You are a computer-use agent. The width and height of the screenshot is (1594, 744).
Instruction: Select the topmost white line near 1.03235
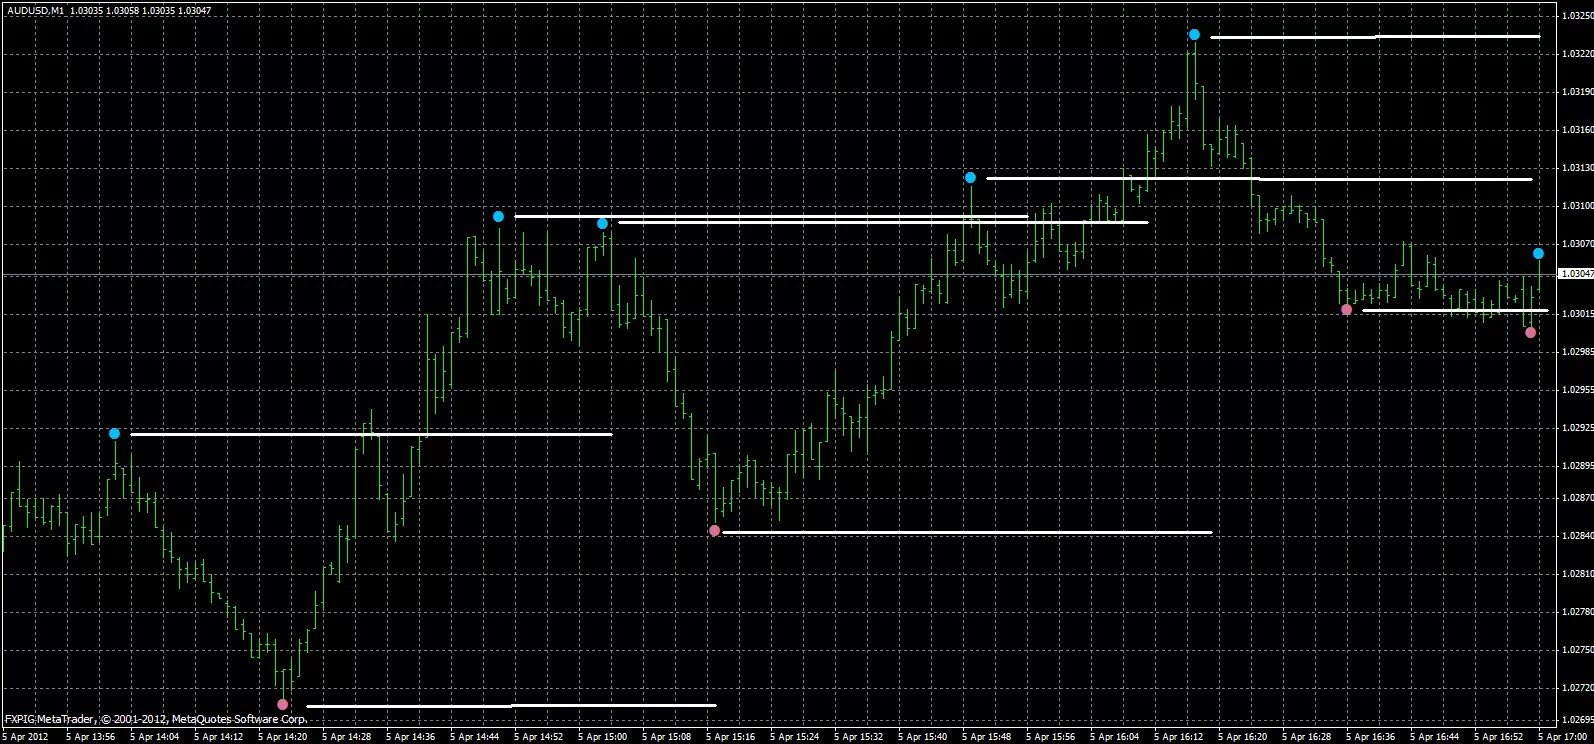1374,37
